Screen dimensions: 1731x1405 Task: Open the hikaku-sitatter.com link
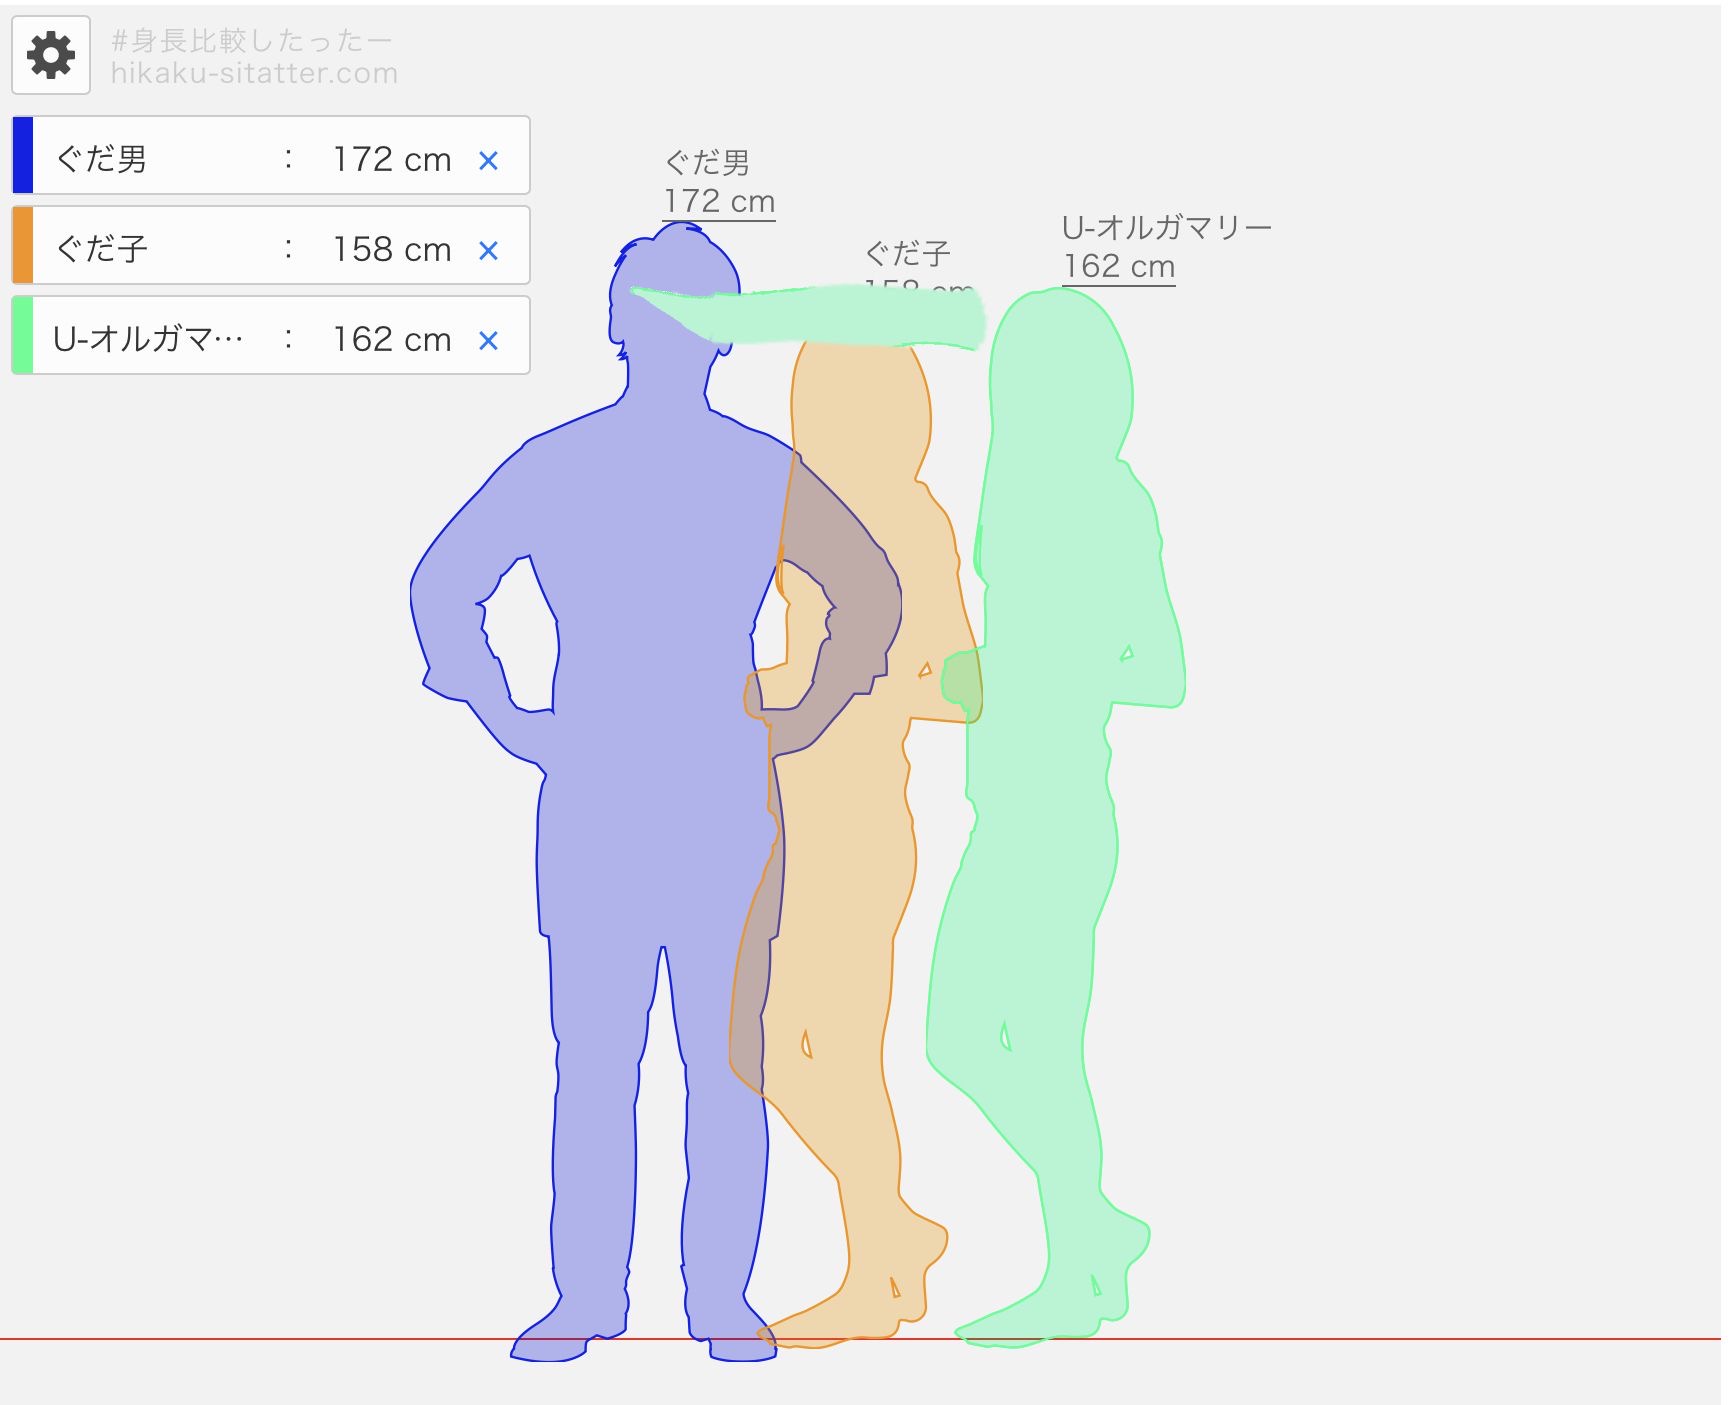[254, 73]
